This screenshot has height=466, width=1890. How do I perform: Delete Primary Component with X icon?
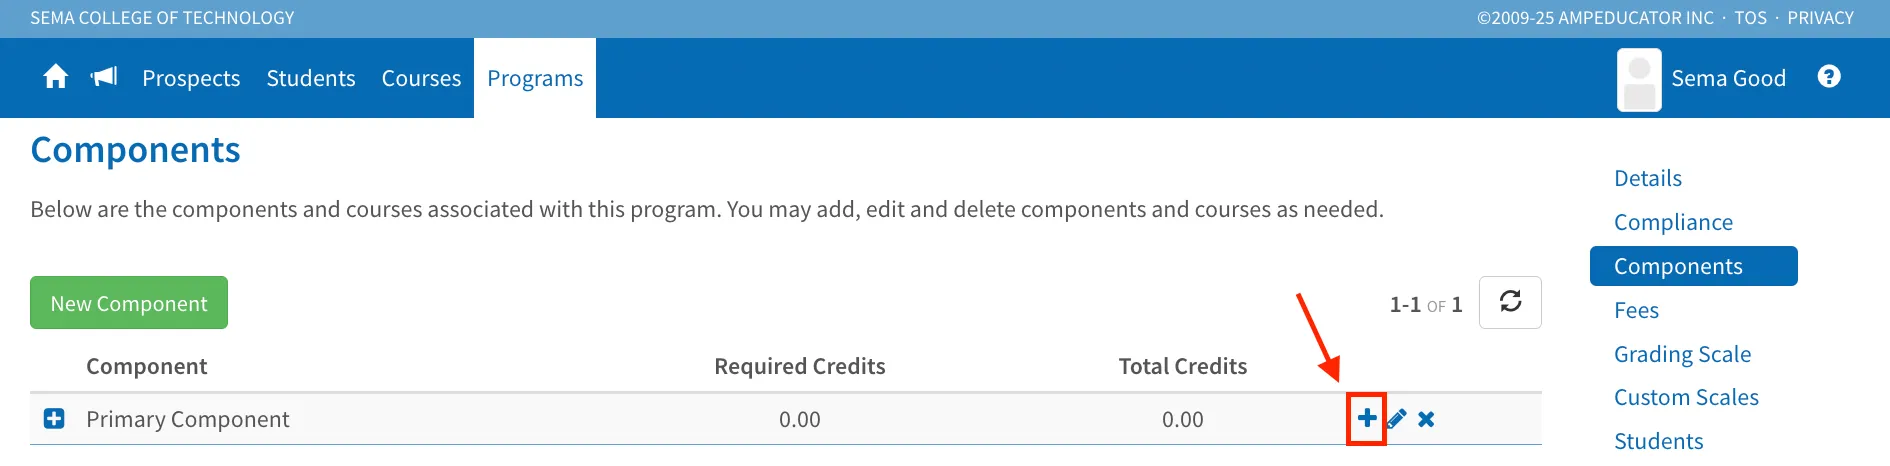(1426, 419)
